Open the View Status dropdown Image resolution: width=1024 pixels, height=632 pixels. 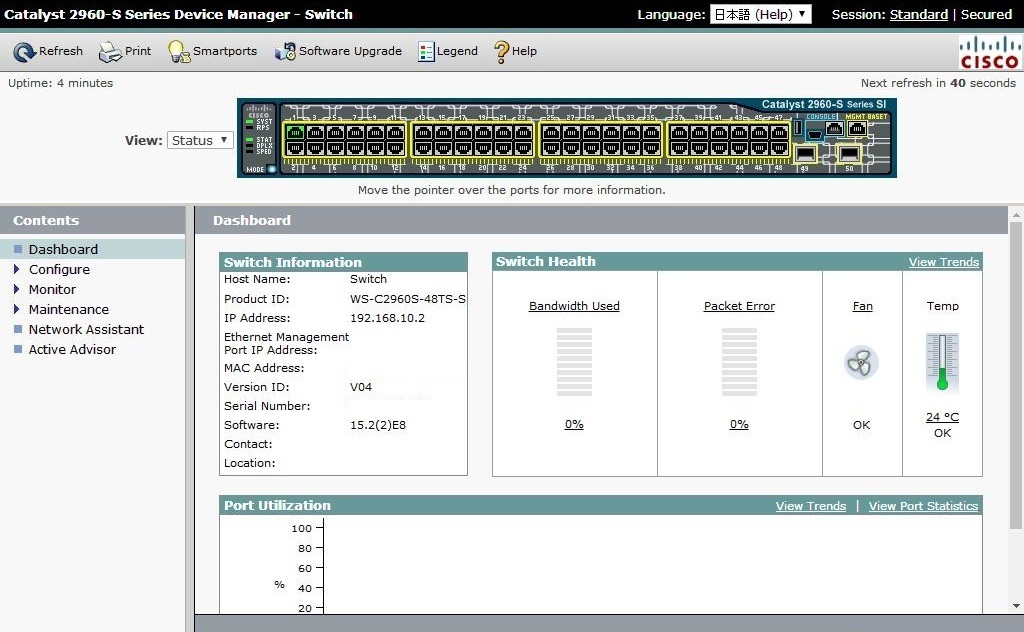(x=200, y=140)
